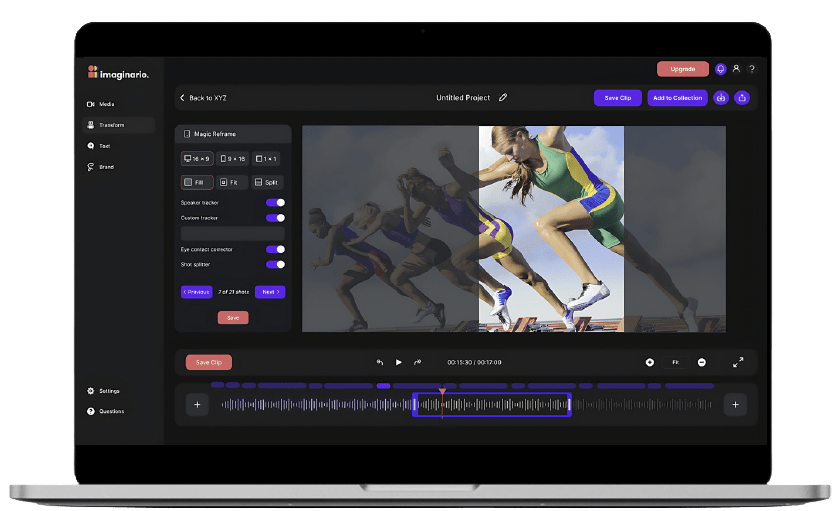Screen dimensions: 837x511
Task: Open the Media section in sidebar
Action: pyautogui.click(x=101, y=104)
